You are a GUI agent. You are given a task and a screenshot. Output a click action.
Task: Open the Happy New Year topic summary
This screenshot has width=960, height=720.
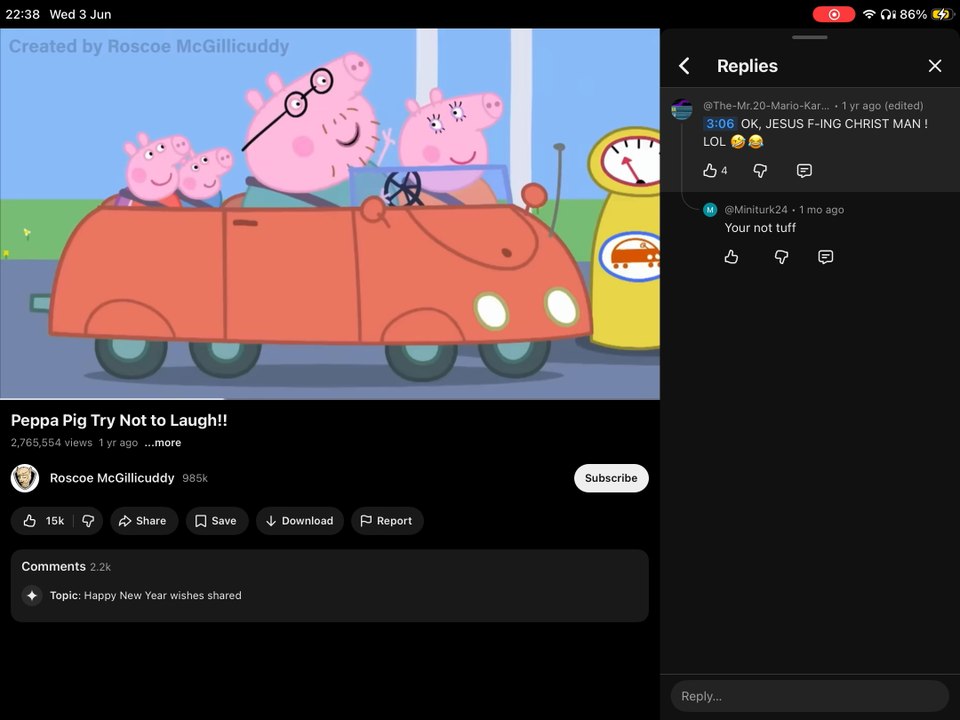coord(146,596)
